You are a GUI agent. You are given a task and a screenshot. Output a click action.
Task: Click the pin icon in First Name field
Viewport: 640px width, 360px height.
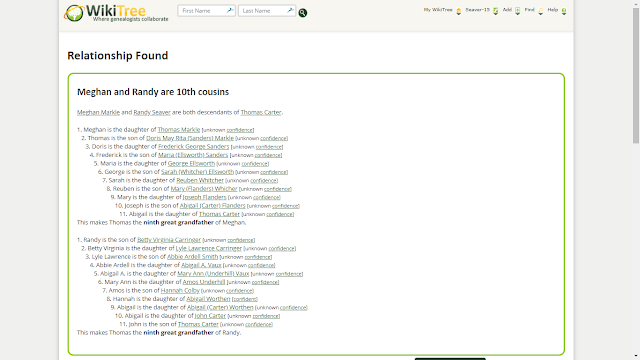pyautogui.click(x=230, y=10)
